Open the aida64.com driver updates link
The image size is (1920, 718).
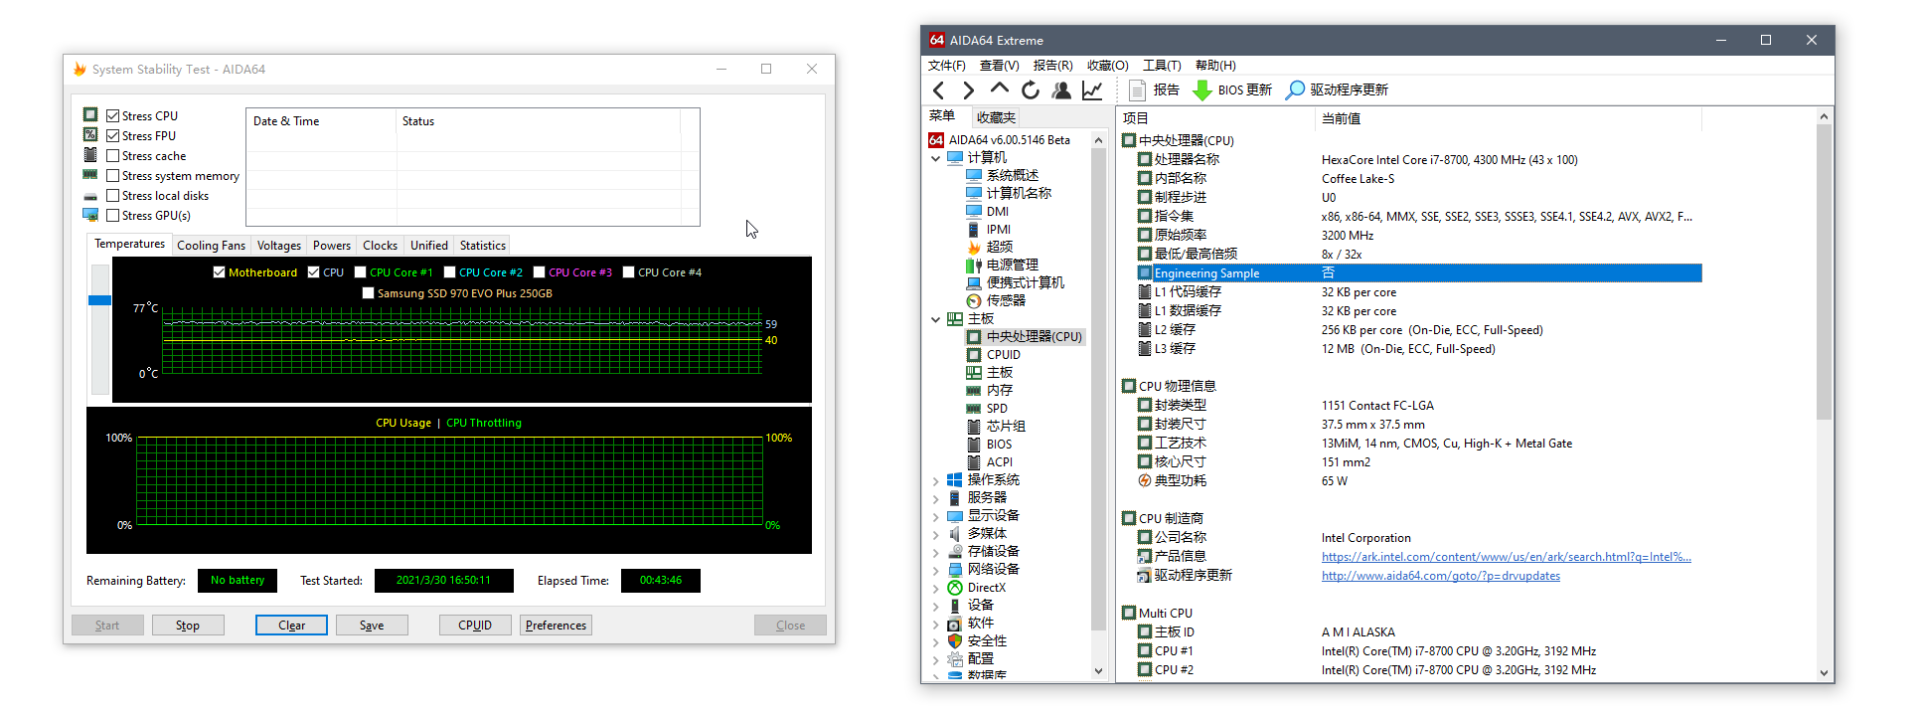[1441, 576]
